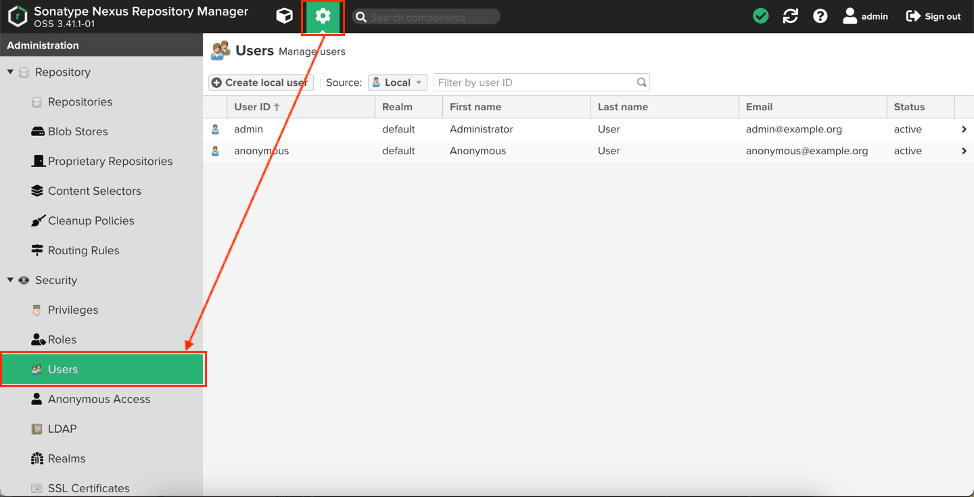Click the Content Selectors layers icon
This screenshot has height=497, width=974.
coord(37,191)
